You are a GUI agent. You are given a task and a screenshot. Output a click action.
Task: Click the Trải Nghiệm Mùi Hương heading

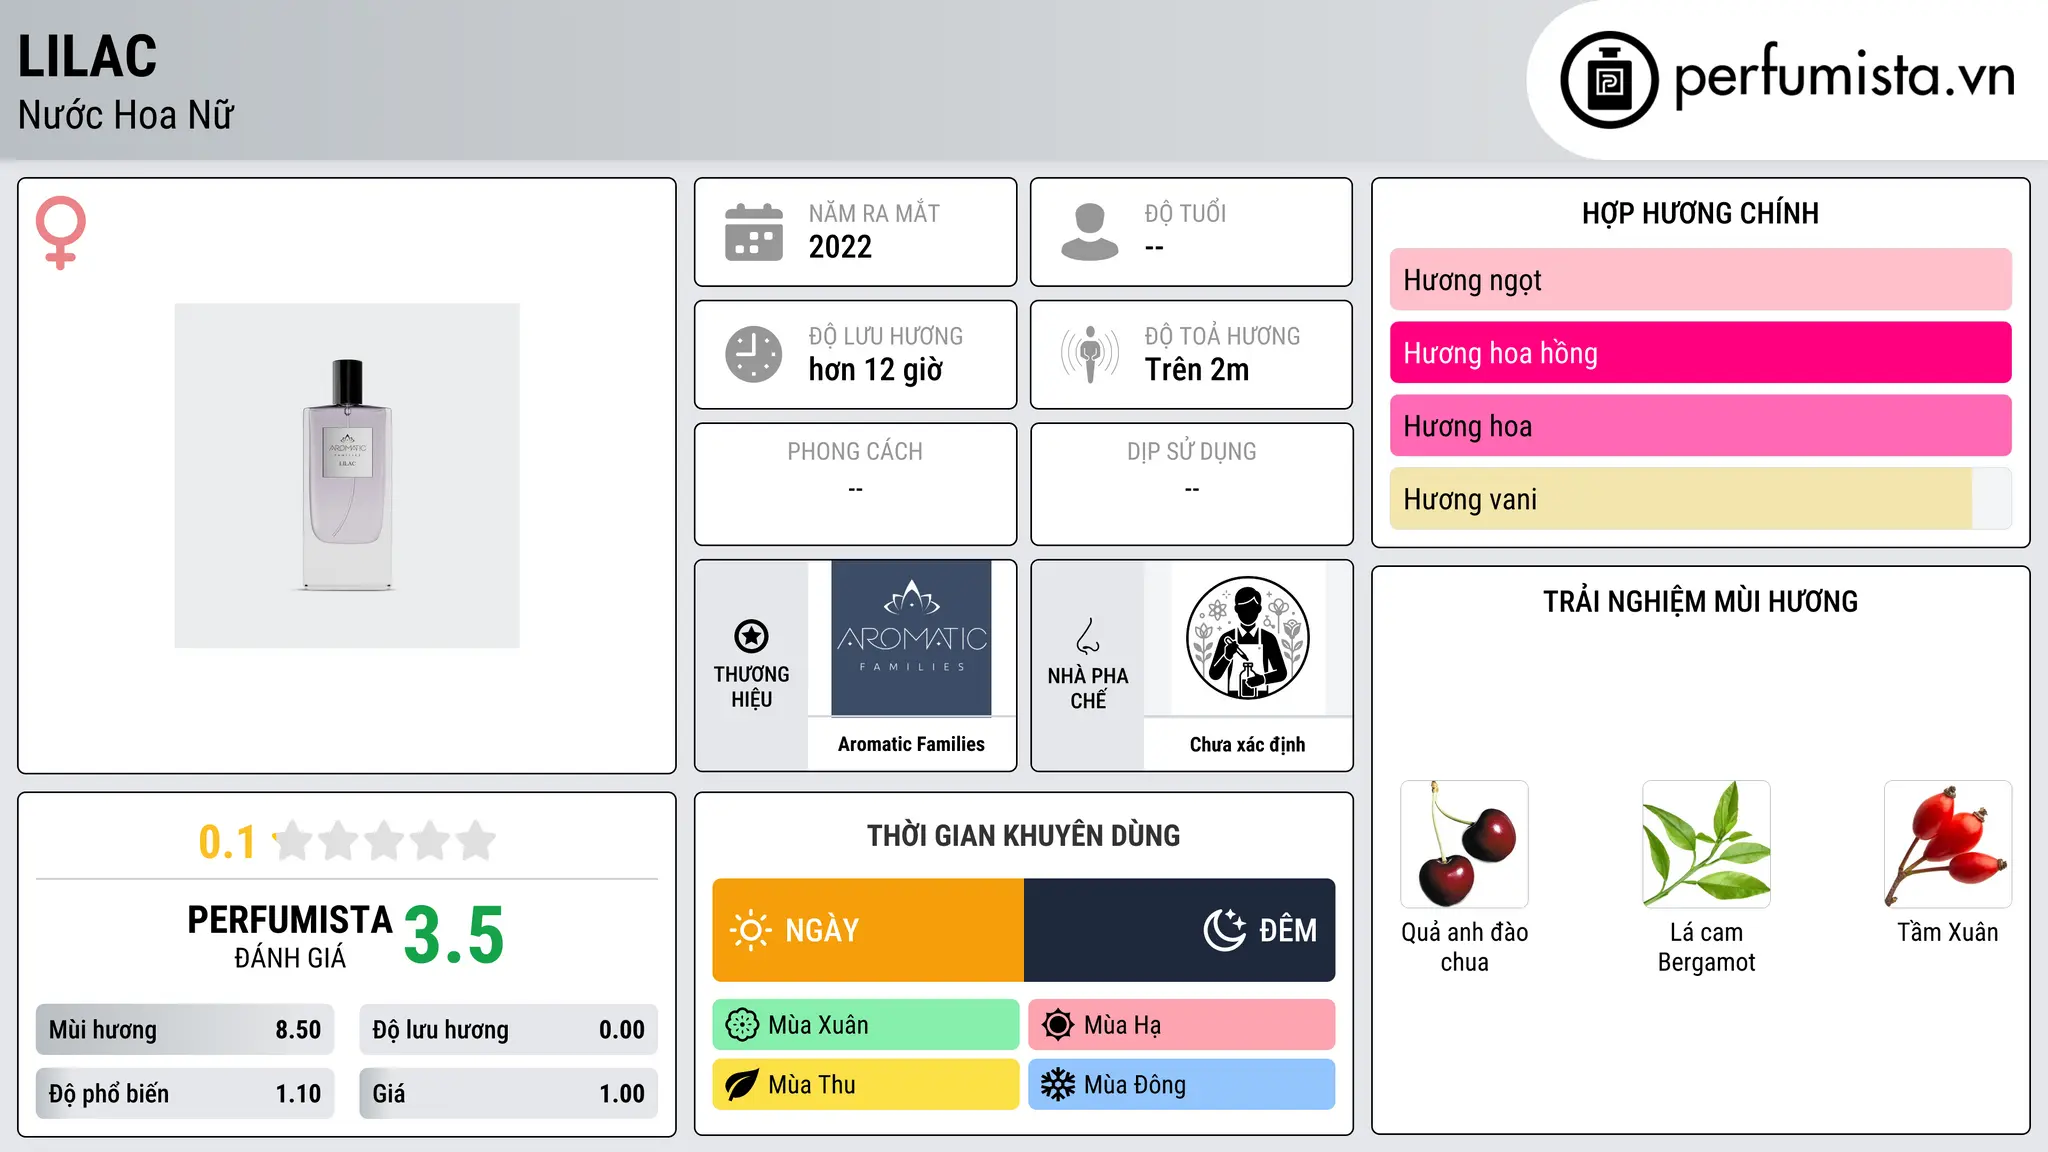tap(1700, 602)
